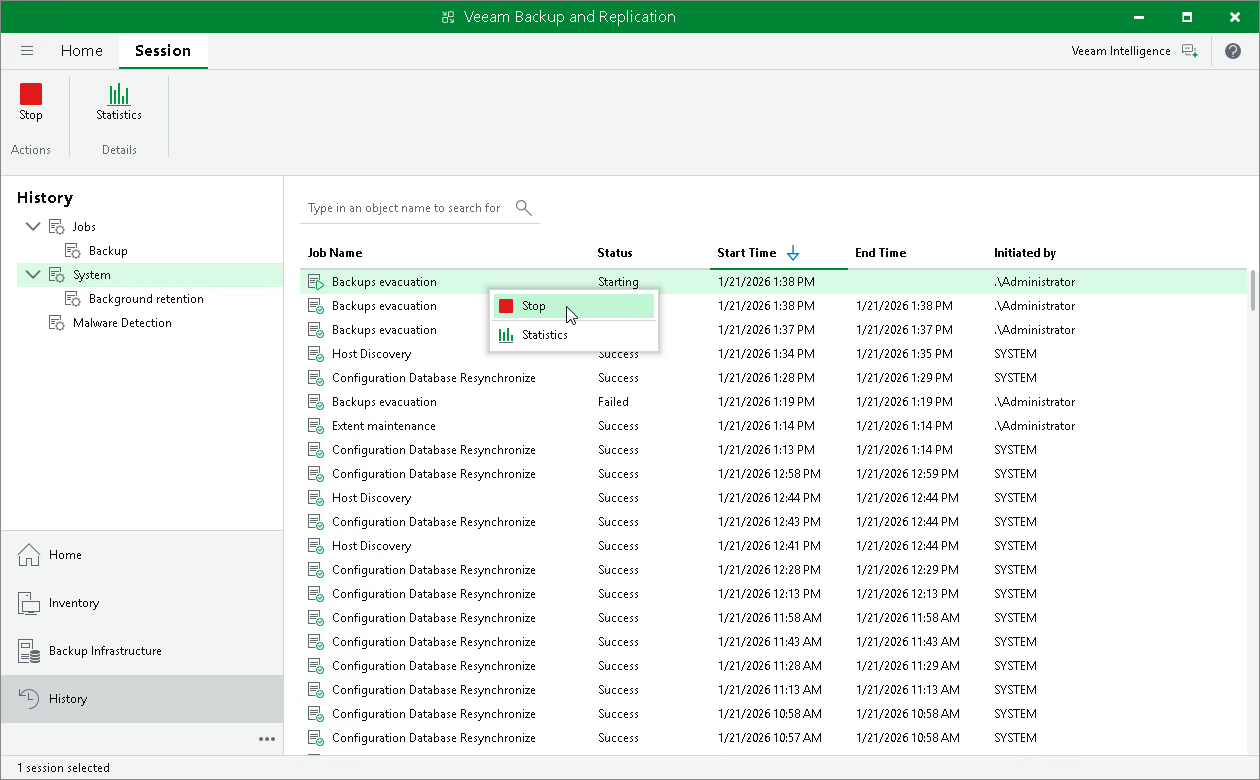
Task: Click icon of the Failed Backups evacuation row
Action: [x=316, y=402]
